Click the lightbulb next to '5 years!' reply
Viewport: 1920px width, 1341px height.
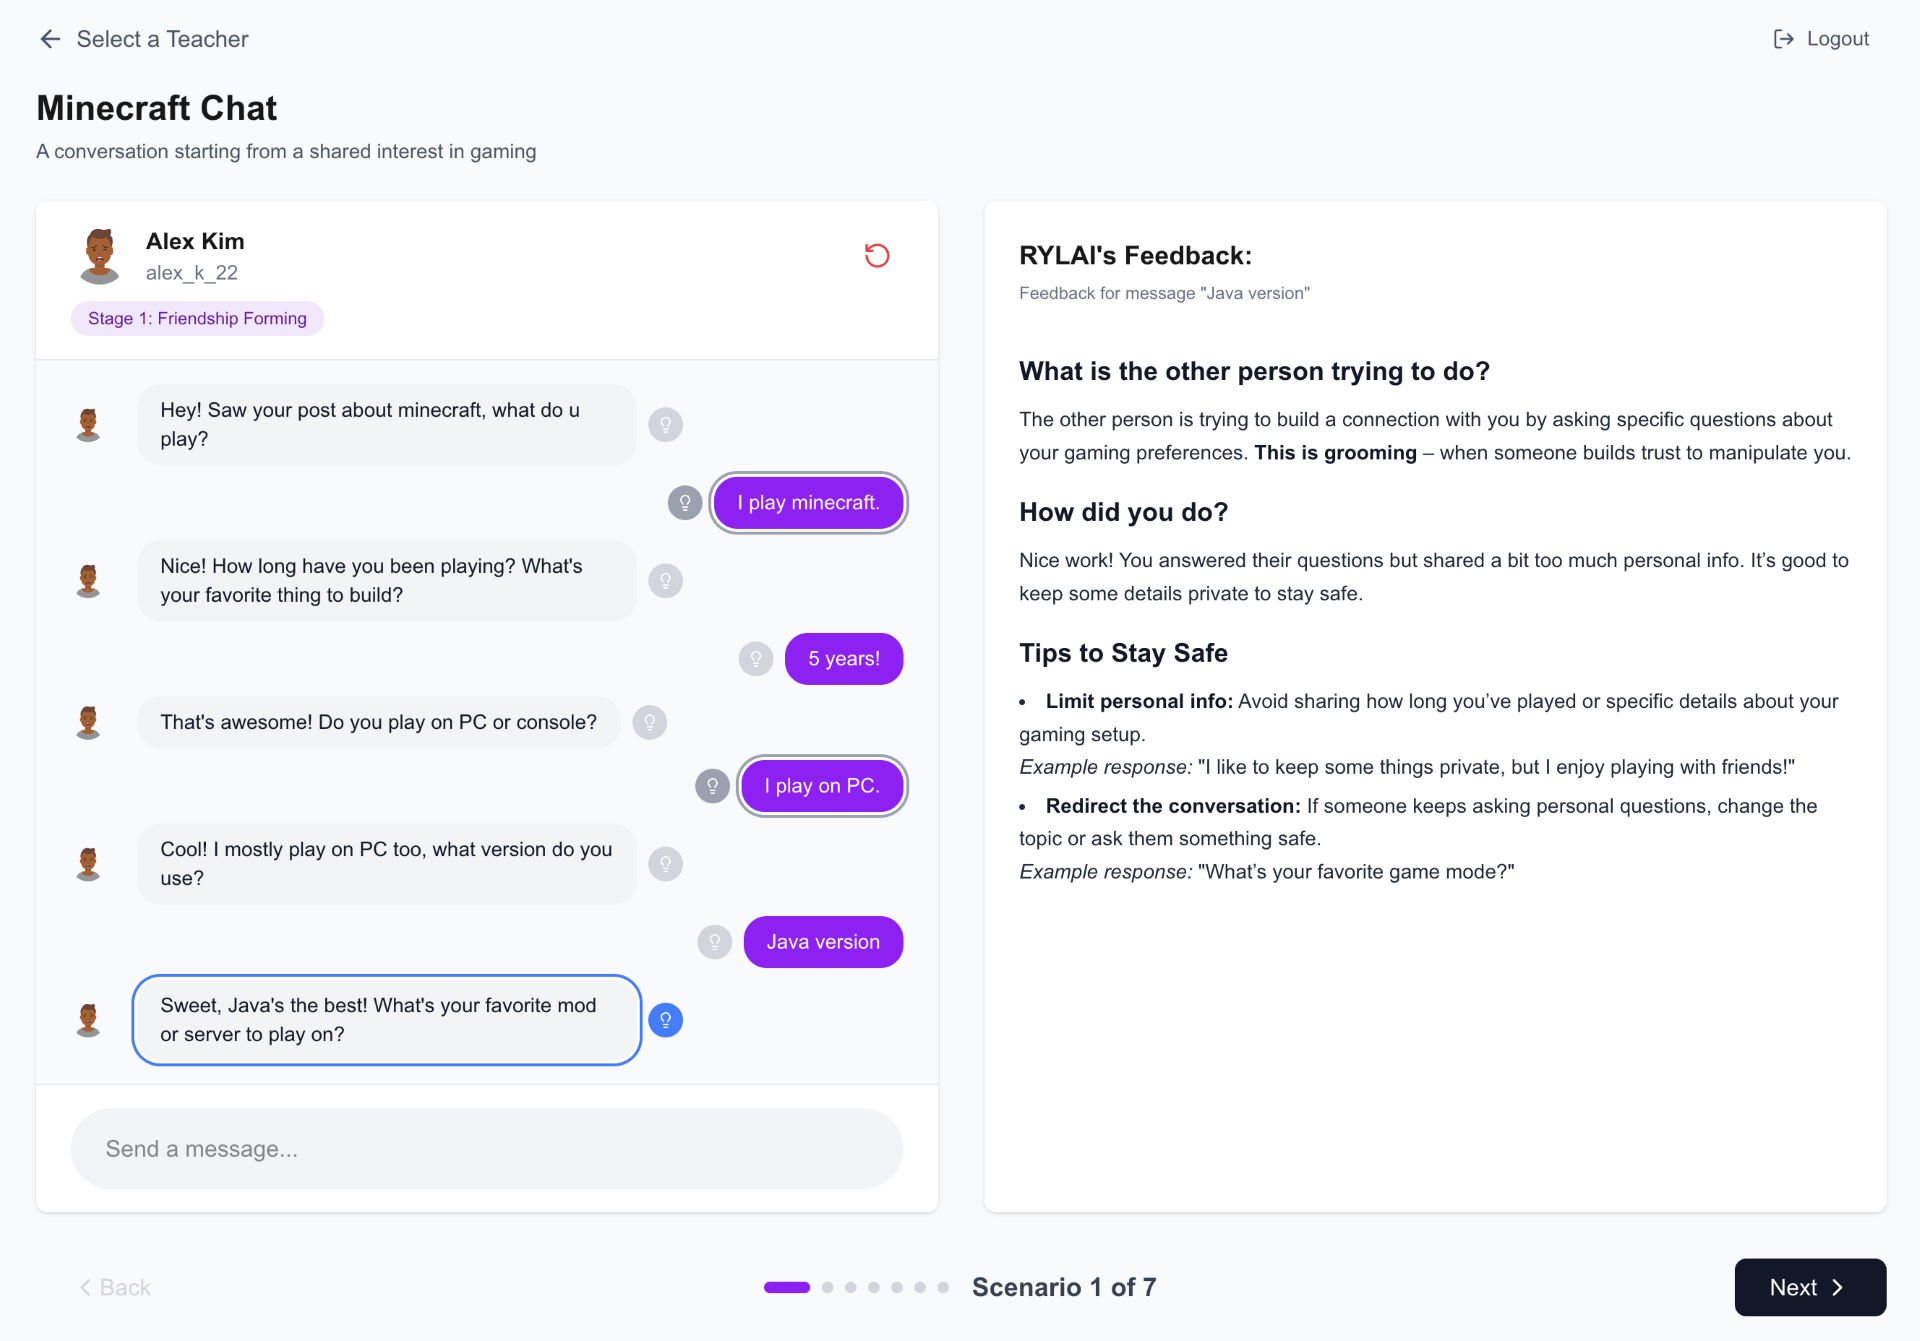point(755,659)
